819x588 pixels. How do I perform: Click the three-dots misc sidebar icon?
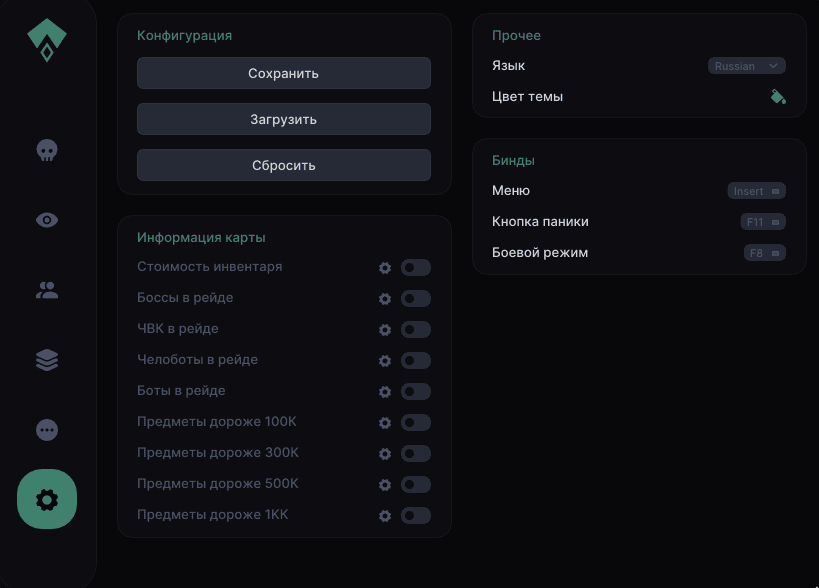[x=47, y=430]
